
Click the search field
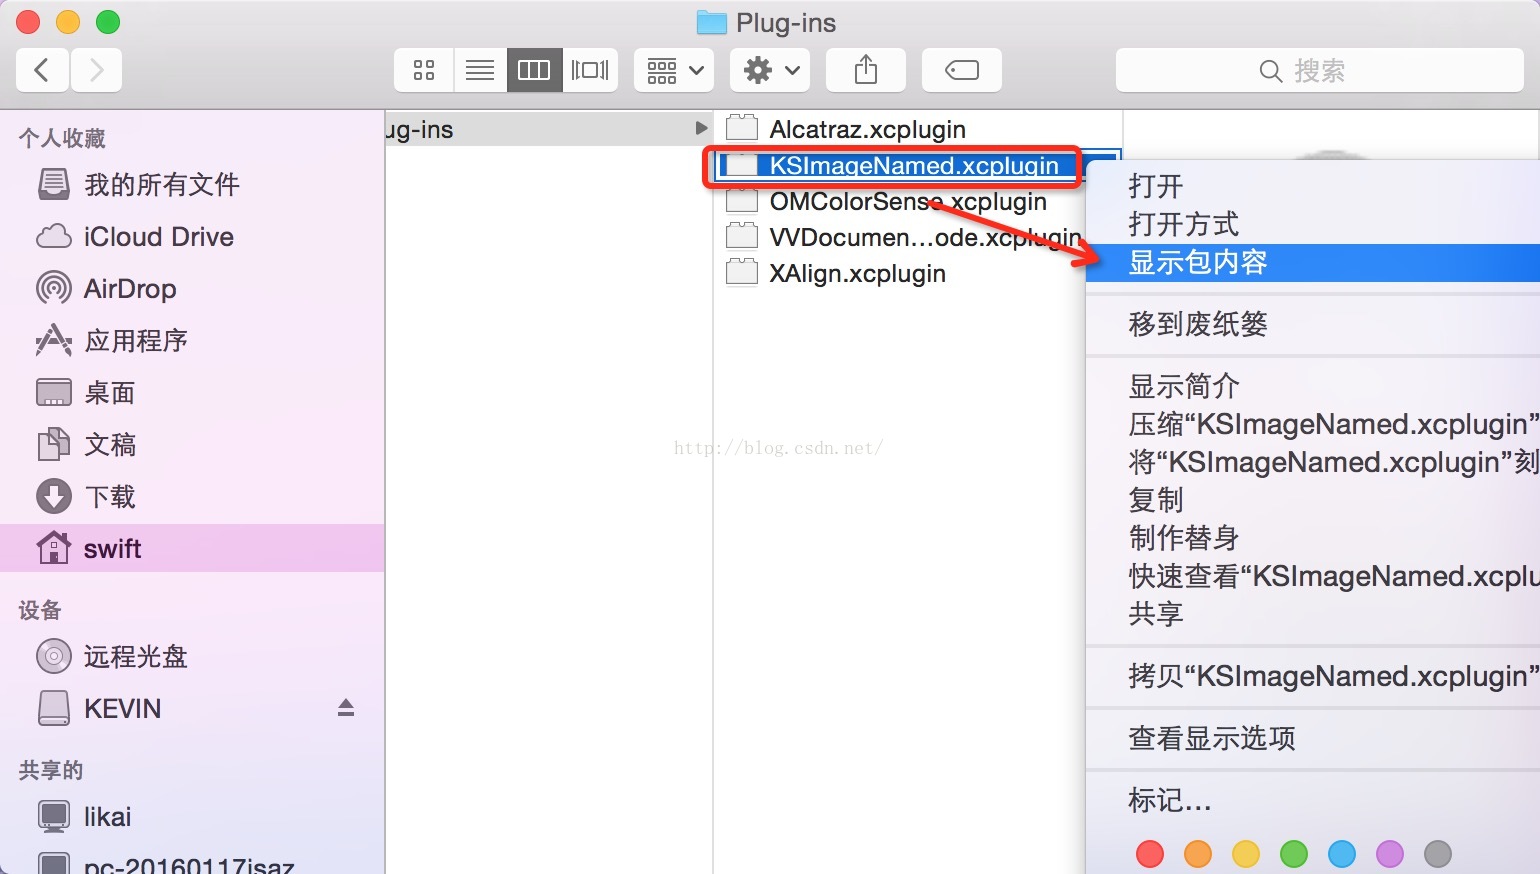tap(1318, 71)
